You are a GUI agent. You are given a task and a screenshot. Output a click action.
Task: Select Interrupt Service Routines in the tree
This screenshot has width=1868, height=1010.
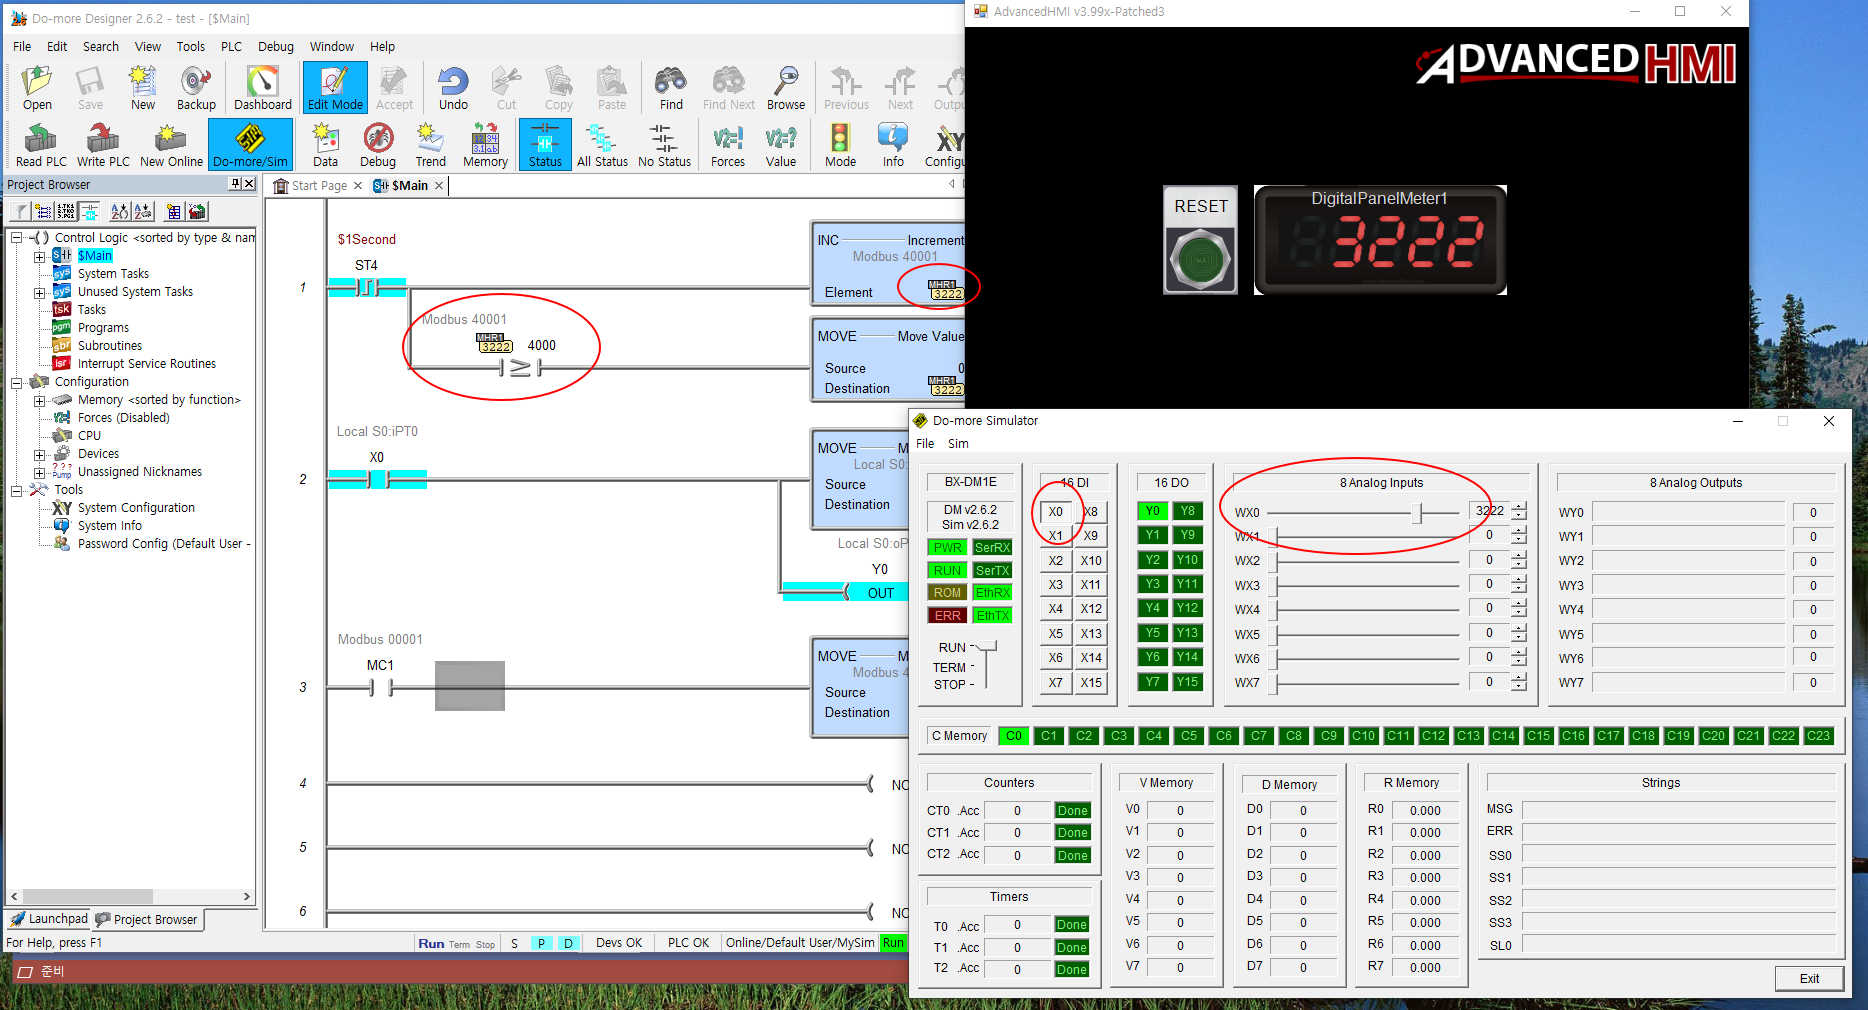(x=146, y=364)
